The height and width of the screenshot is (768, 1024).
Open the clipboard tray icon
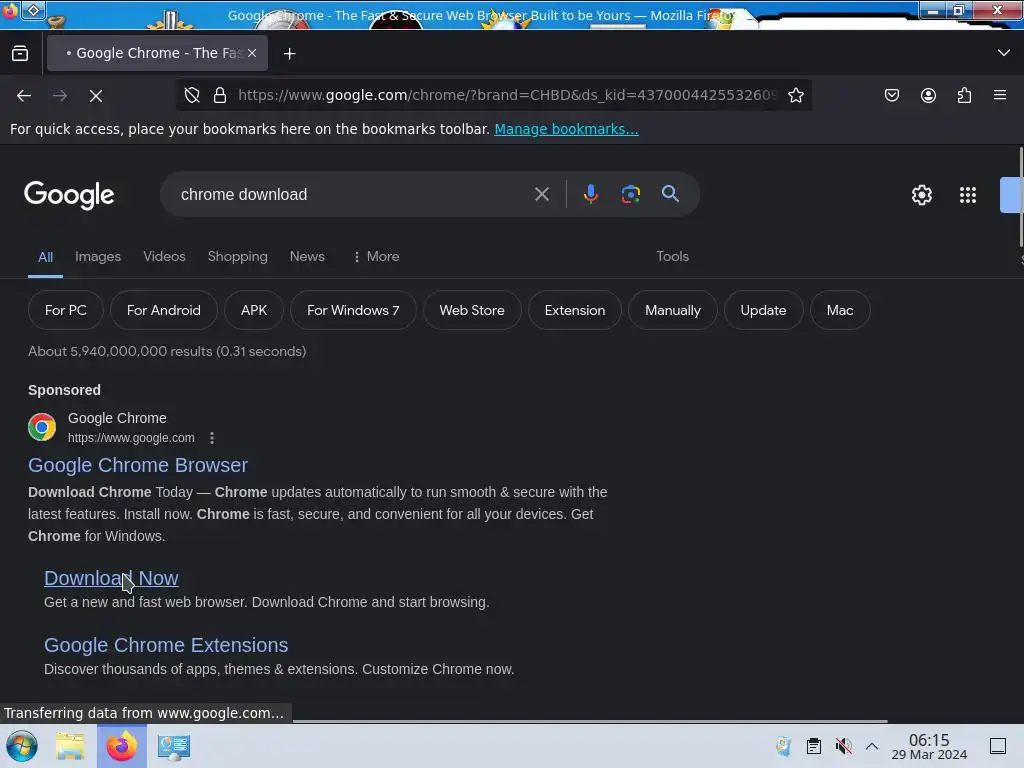(x=813, y=746)
